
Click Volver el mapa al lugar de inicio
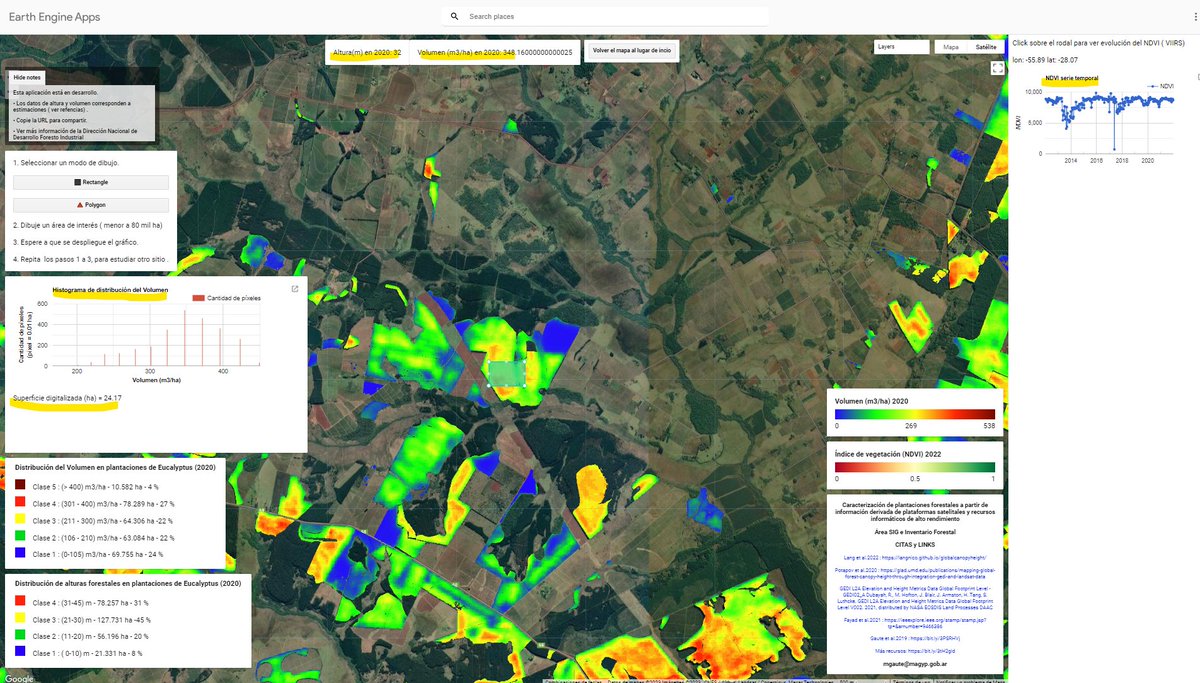632,50
